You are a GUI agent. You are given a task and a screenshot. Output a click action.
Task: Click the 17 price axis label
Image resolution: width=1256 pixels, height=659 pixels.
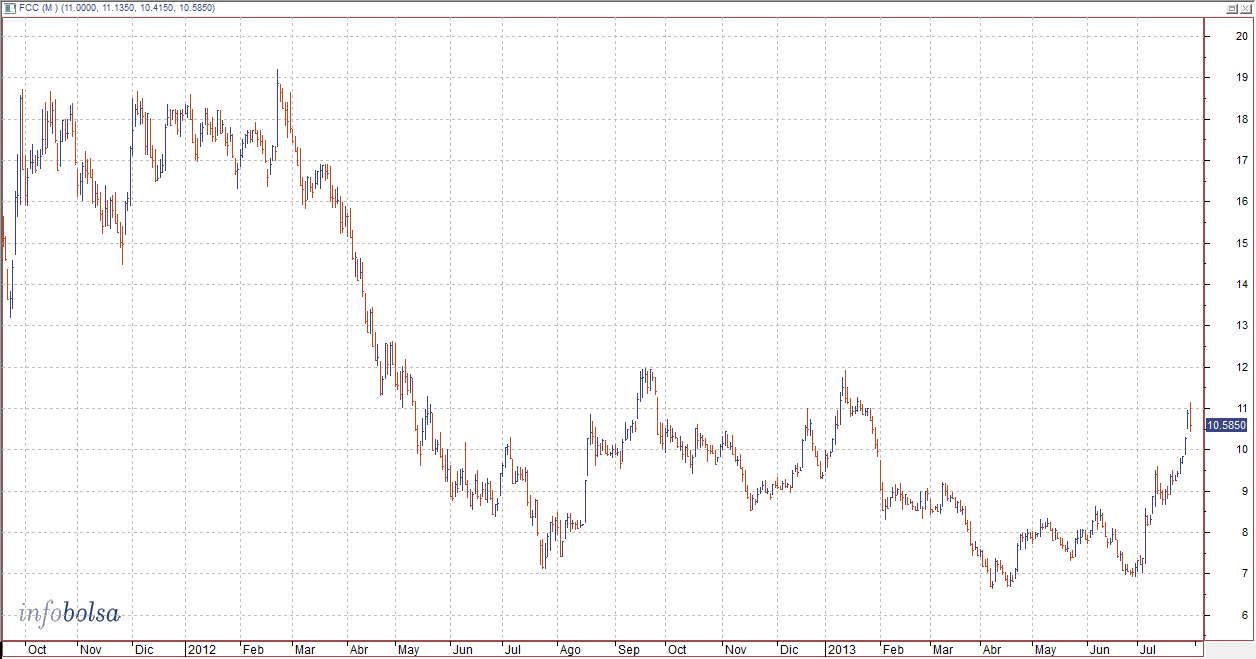click(1241, 160)
